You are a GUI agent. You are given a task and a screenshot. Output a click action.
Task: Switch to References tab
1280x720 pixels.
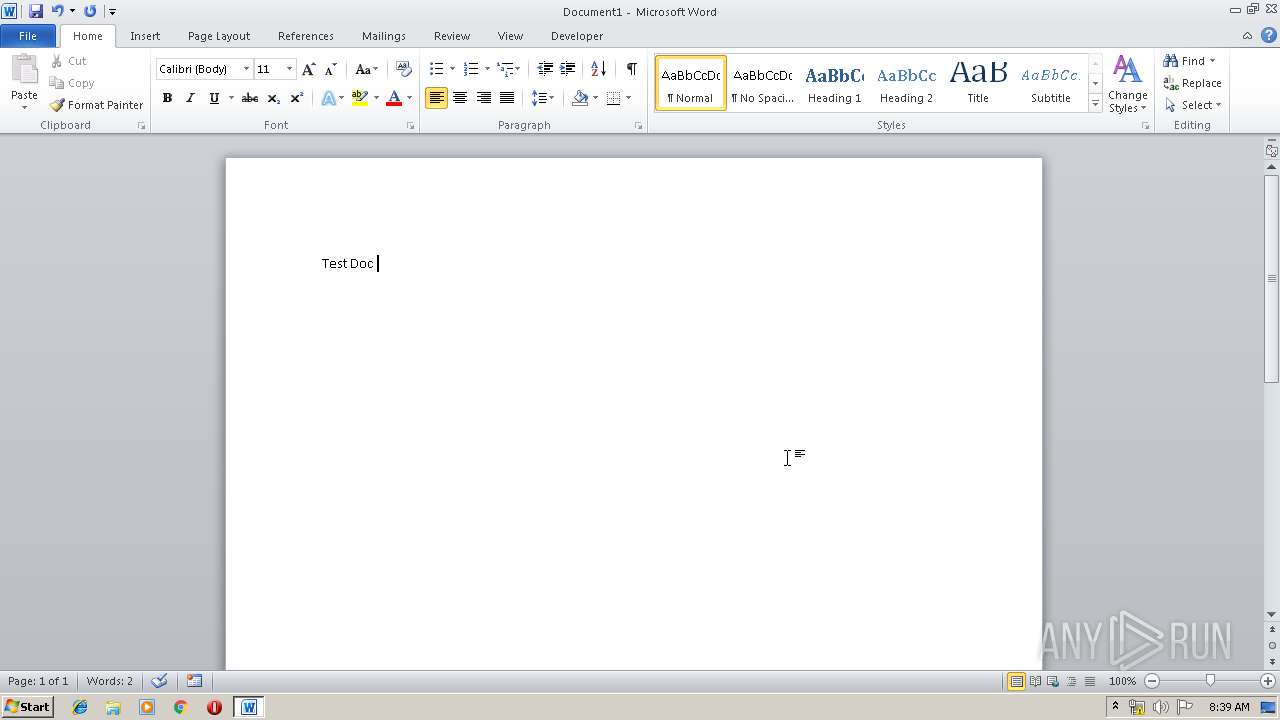[306, 36]
